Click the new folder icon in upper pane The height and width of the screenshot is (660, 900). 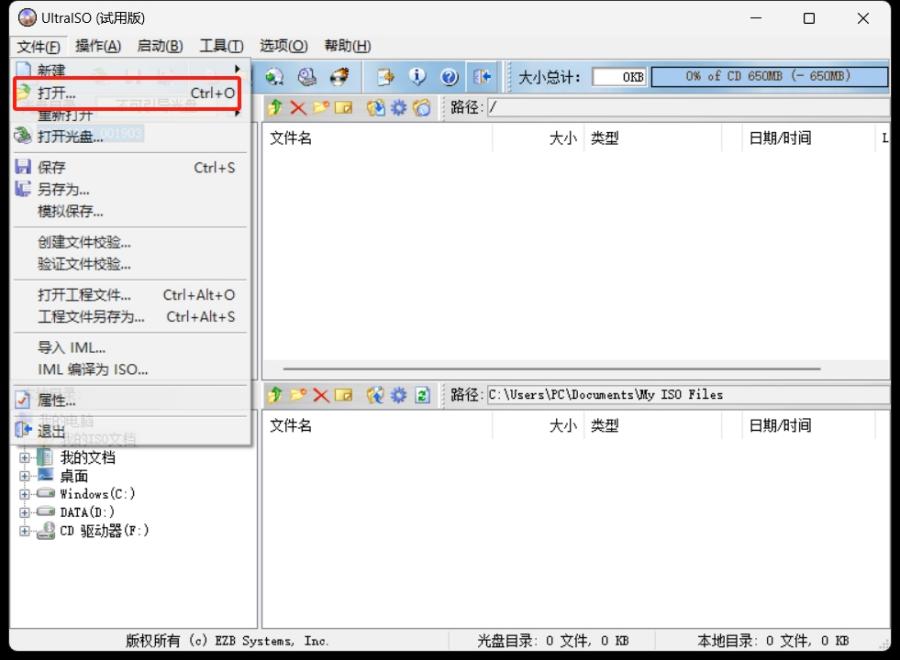pyautogui.click(x=320, y=107)
